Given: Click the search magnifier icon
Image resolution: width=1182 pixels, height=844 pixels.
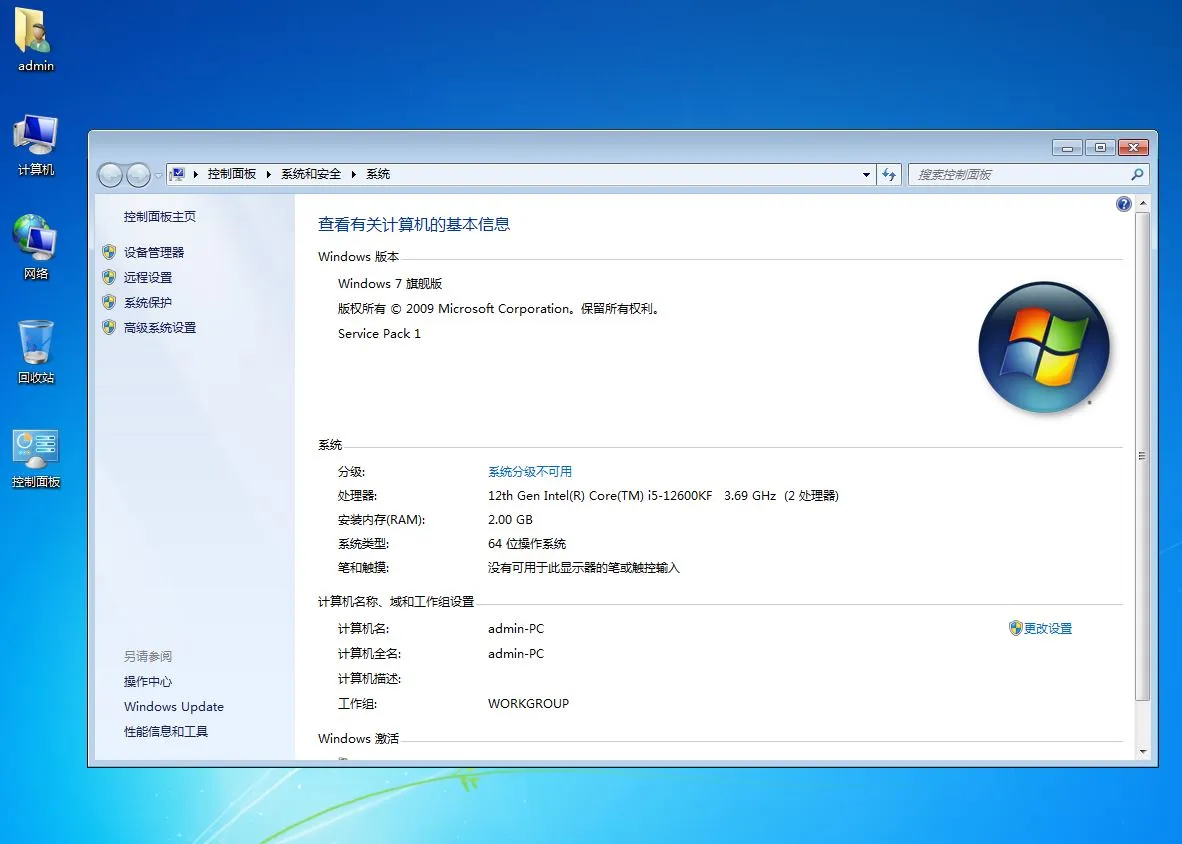Looking at the screenshot, I should [1136, 175].
